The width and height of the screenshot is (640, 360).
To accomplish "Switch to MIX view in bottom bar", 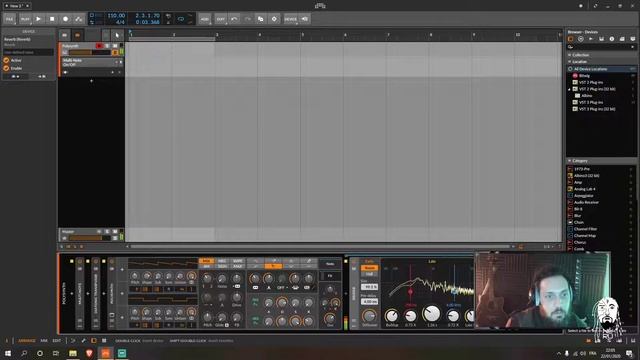I will click(44, 340).
